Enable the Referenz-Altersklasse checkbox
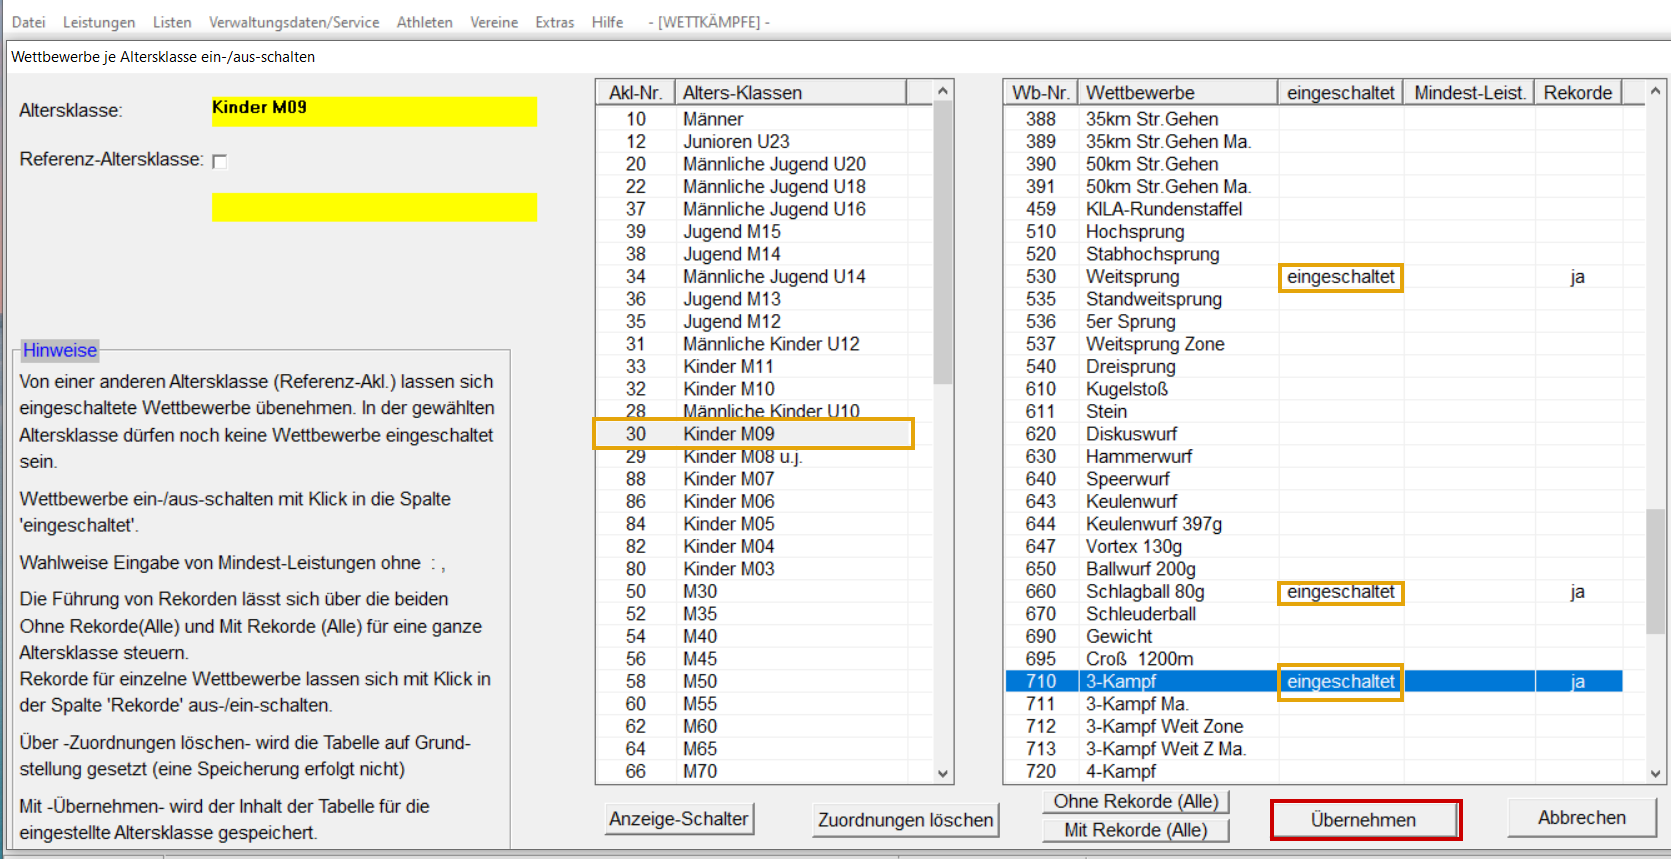The width and height of the screenshot is (1671, 859). click(220, 161)
